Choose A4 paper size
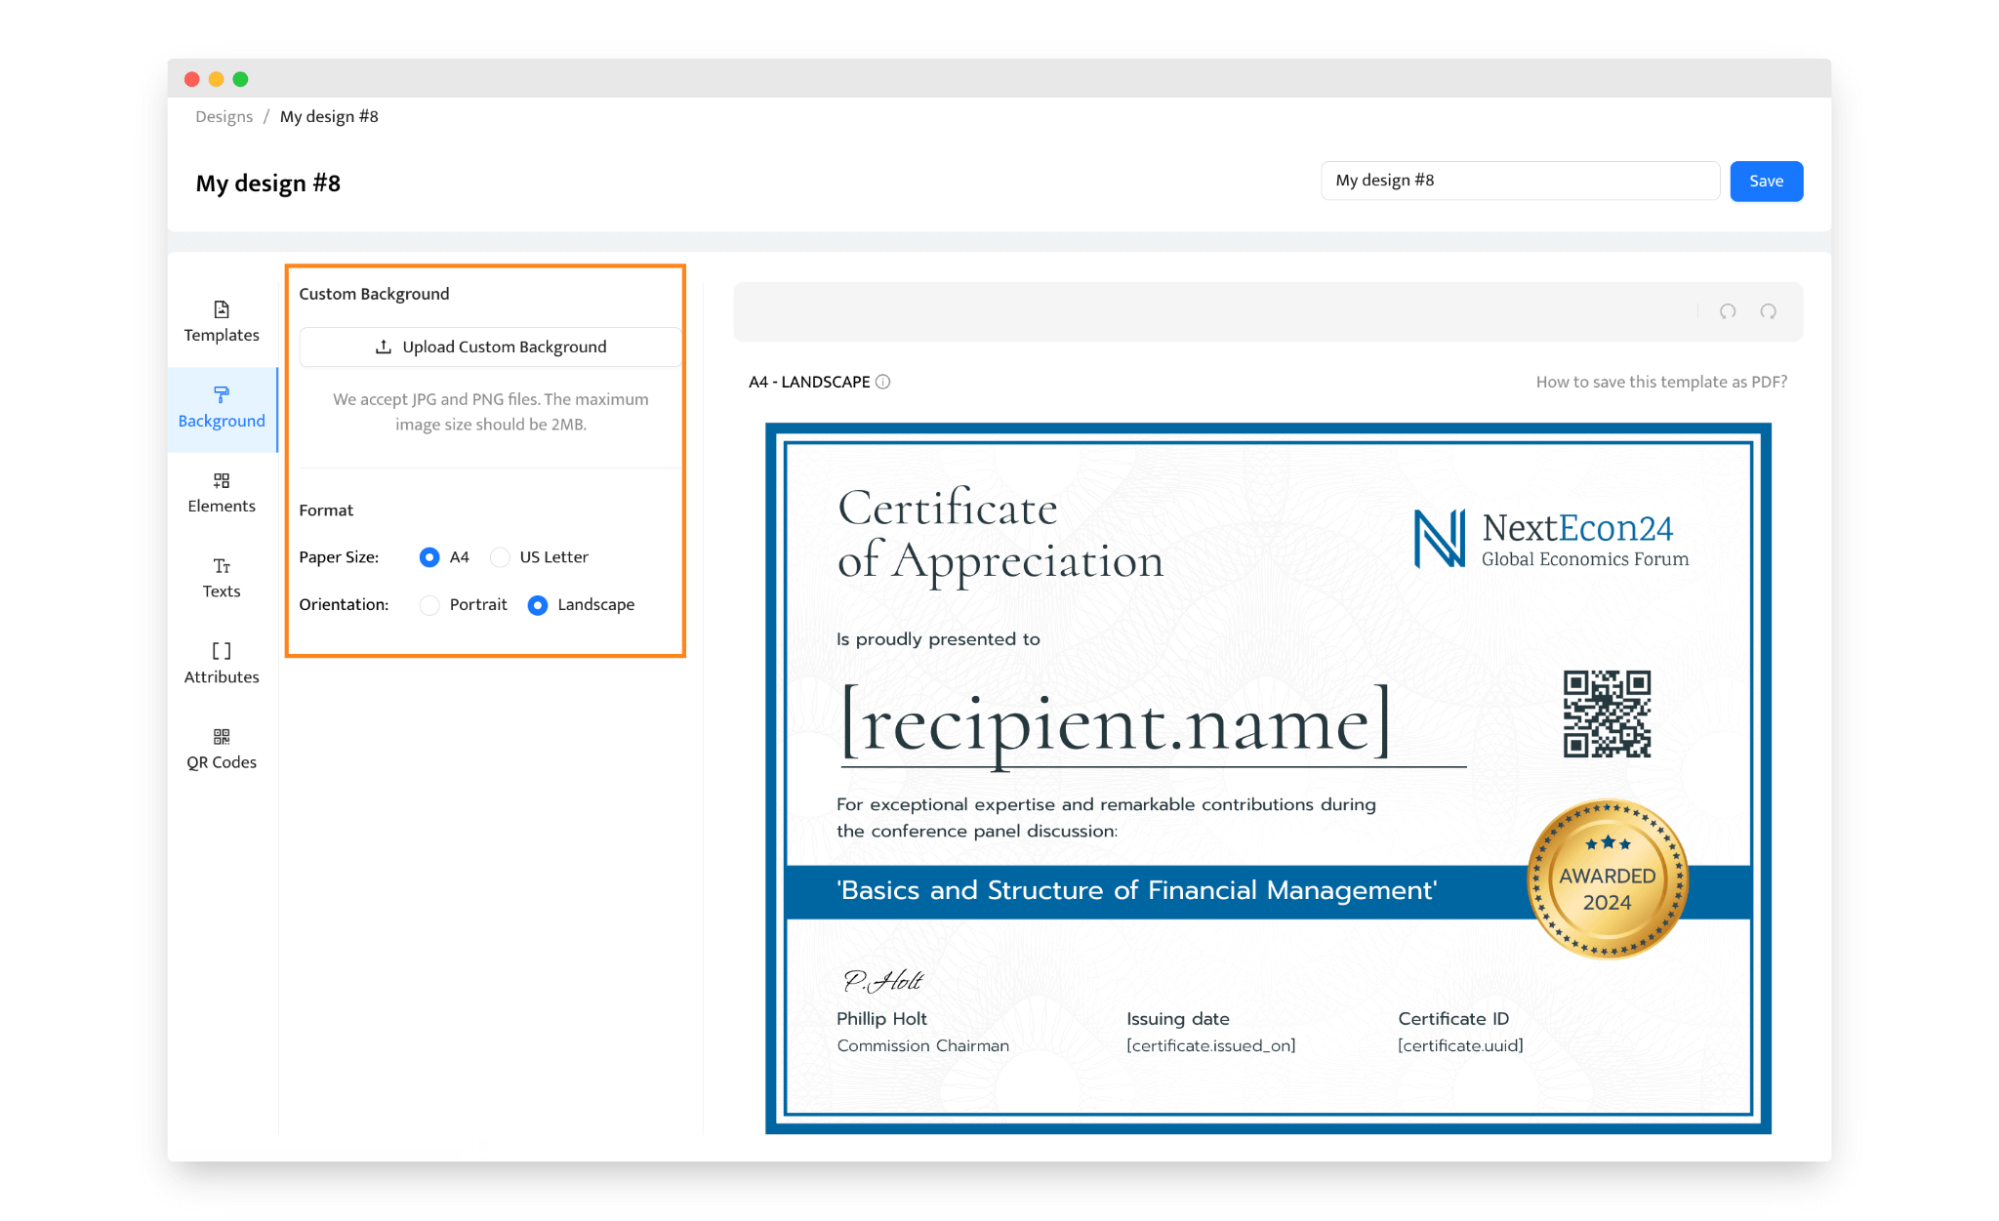This screenshot has height=1221, width=1999. click(429, 557)
